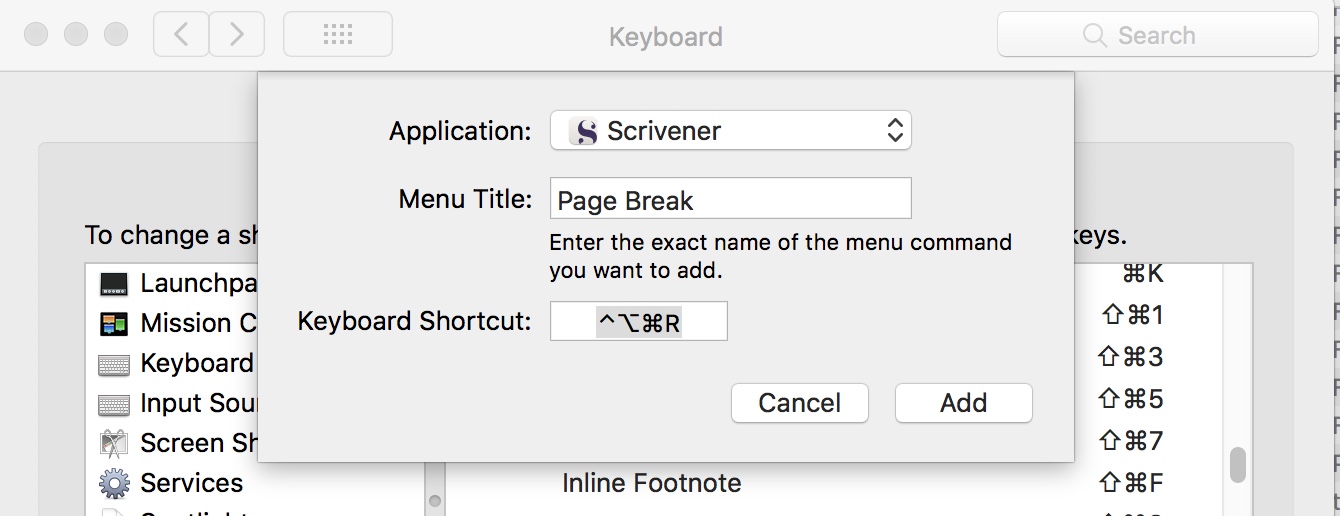Image resolution: width=1340 pixels, height=516 pixels.
Task: Select the Keyboard category icon
Action: [114, 365]
